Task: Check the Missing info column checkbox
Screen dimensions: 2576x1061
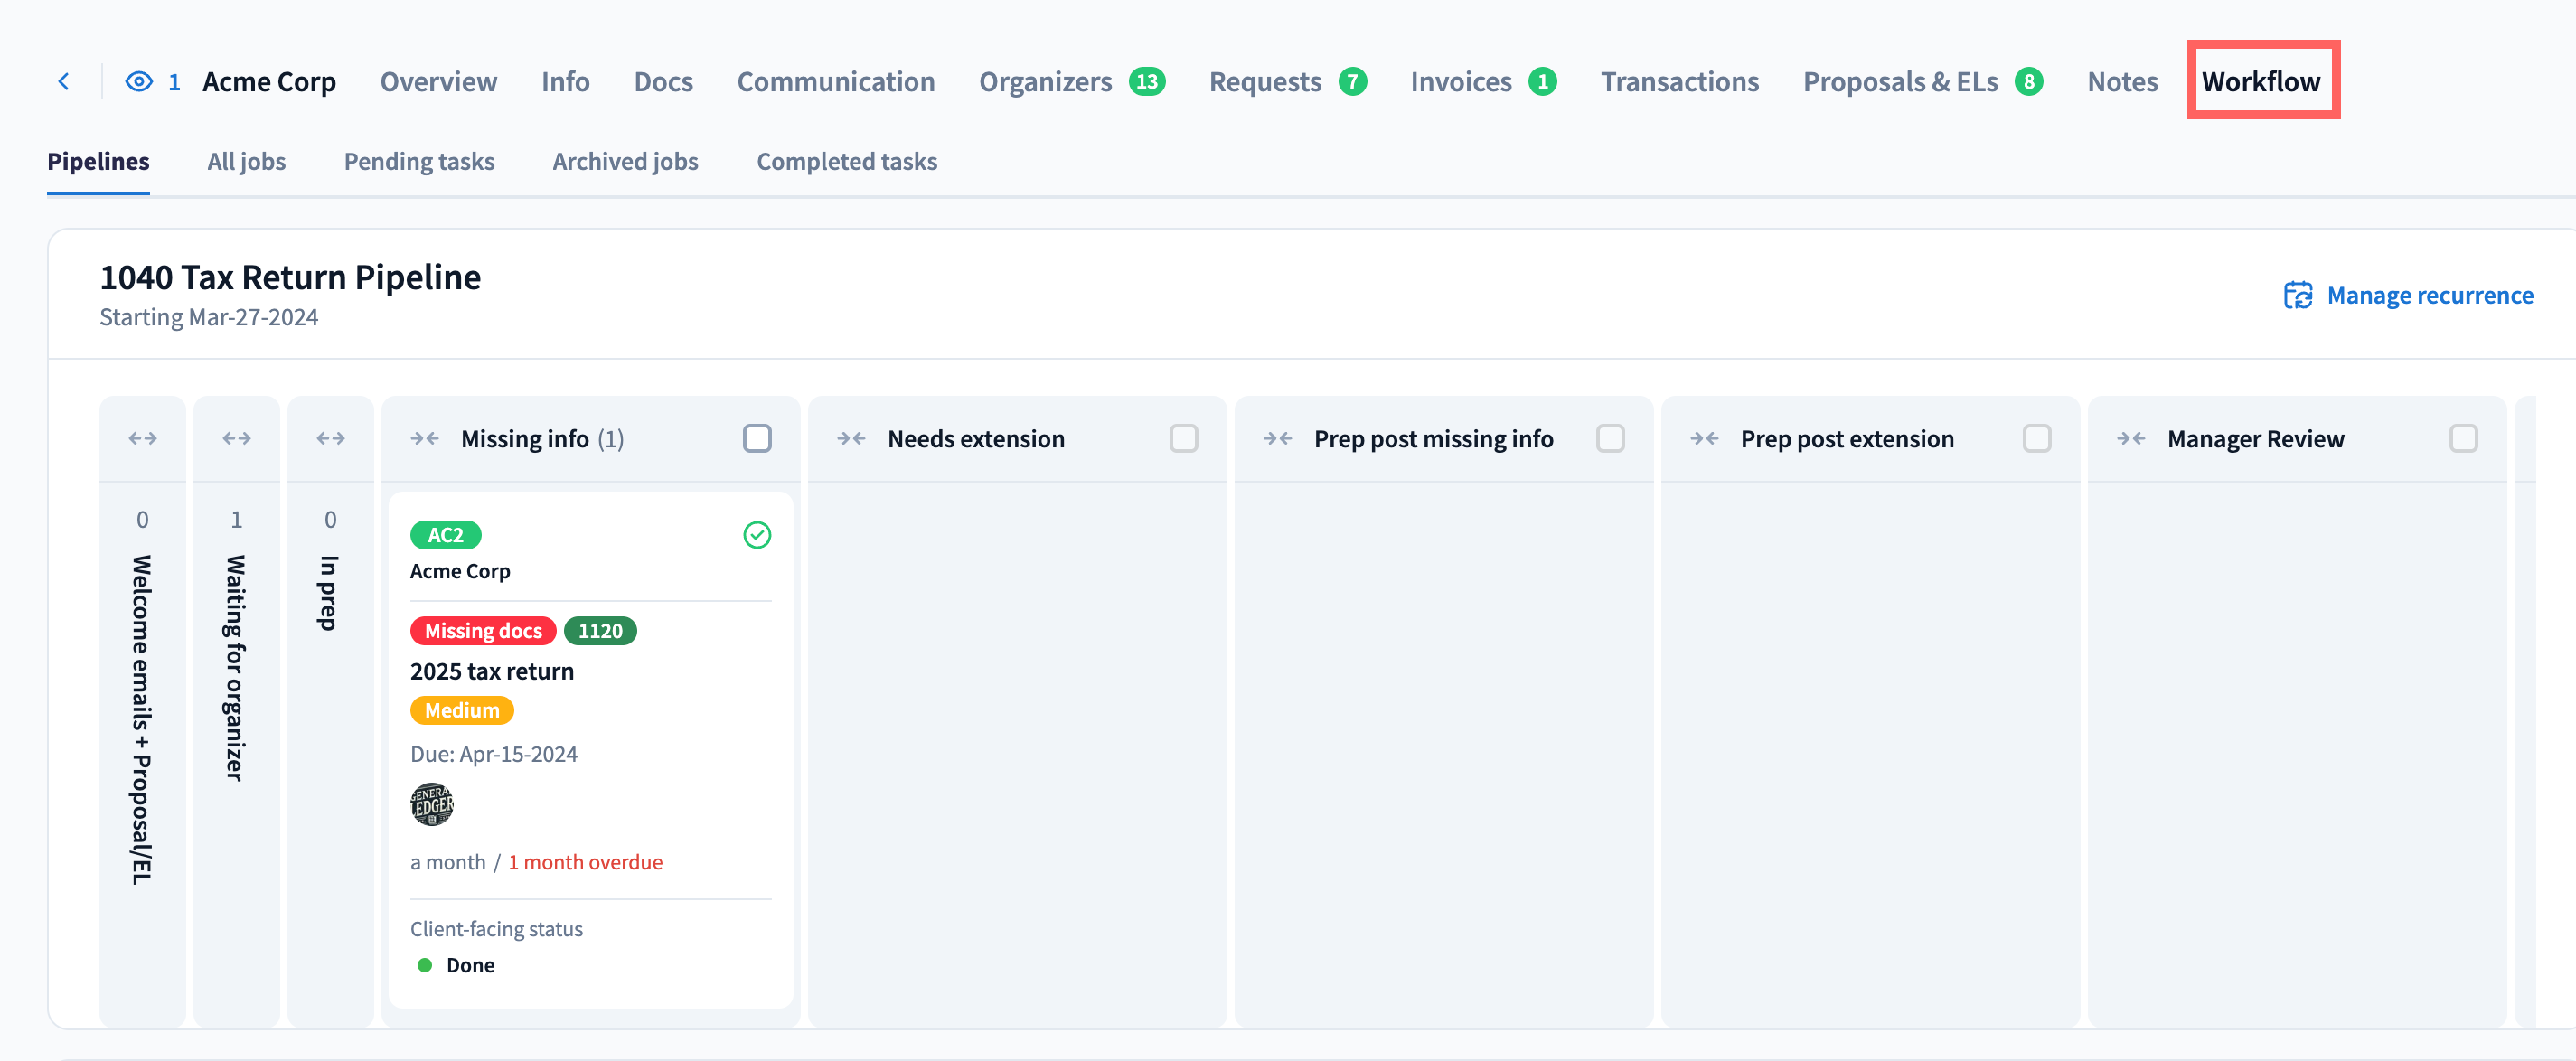Action: coord(757,439)
